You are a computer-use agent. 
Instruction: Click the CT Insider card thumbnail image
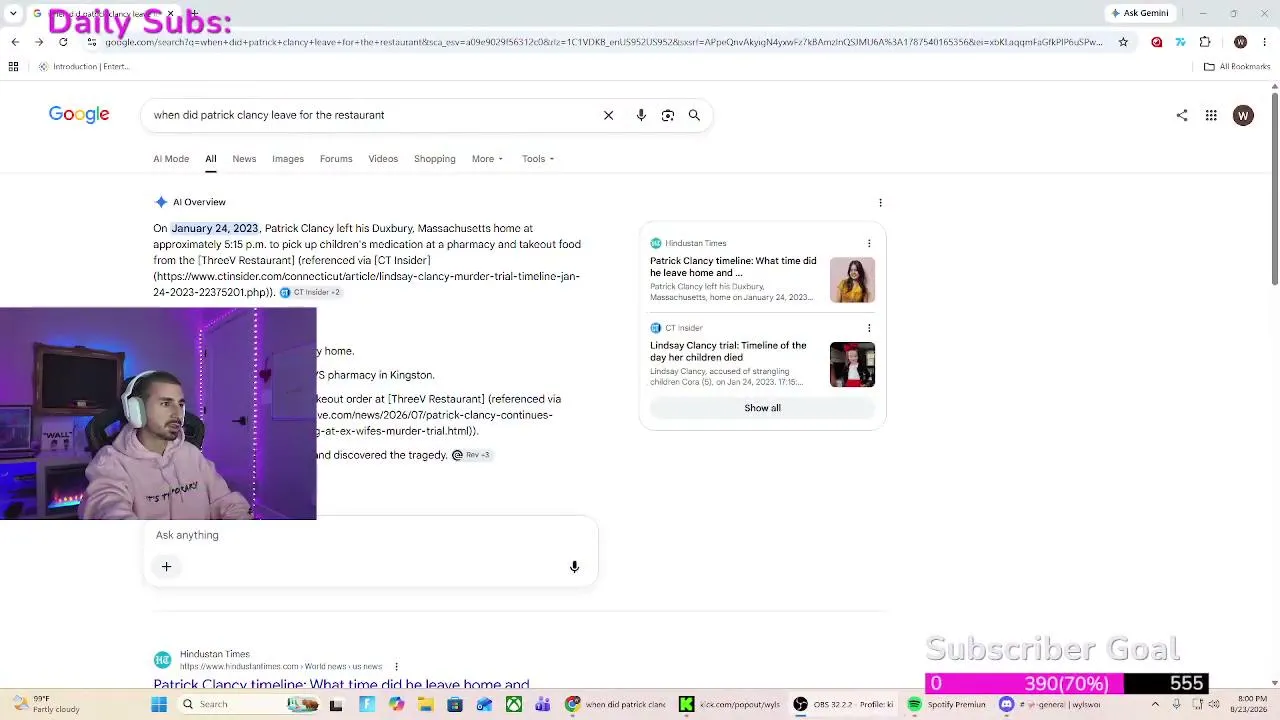852,364
